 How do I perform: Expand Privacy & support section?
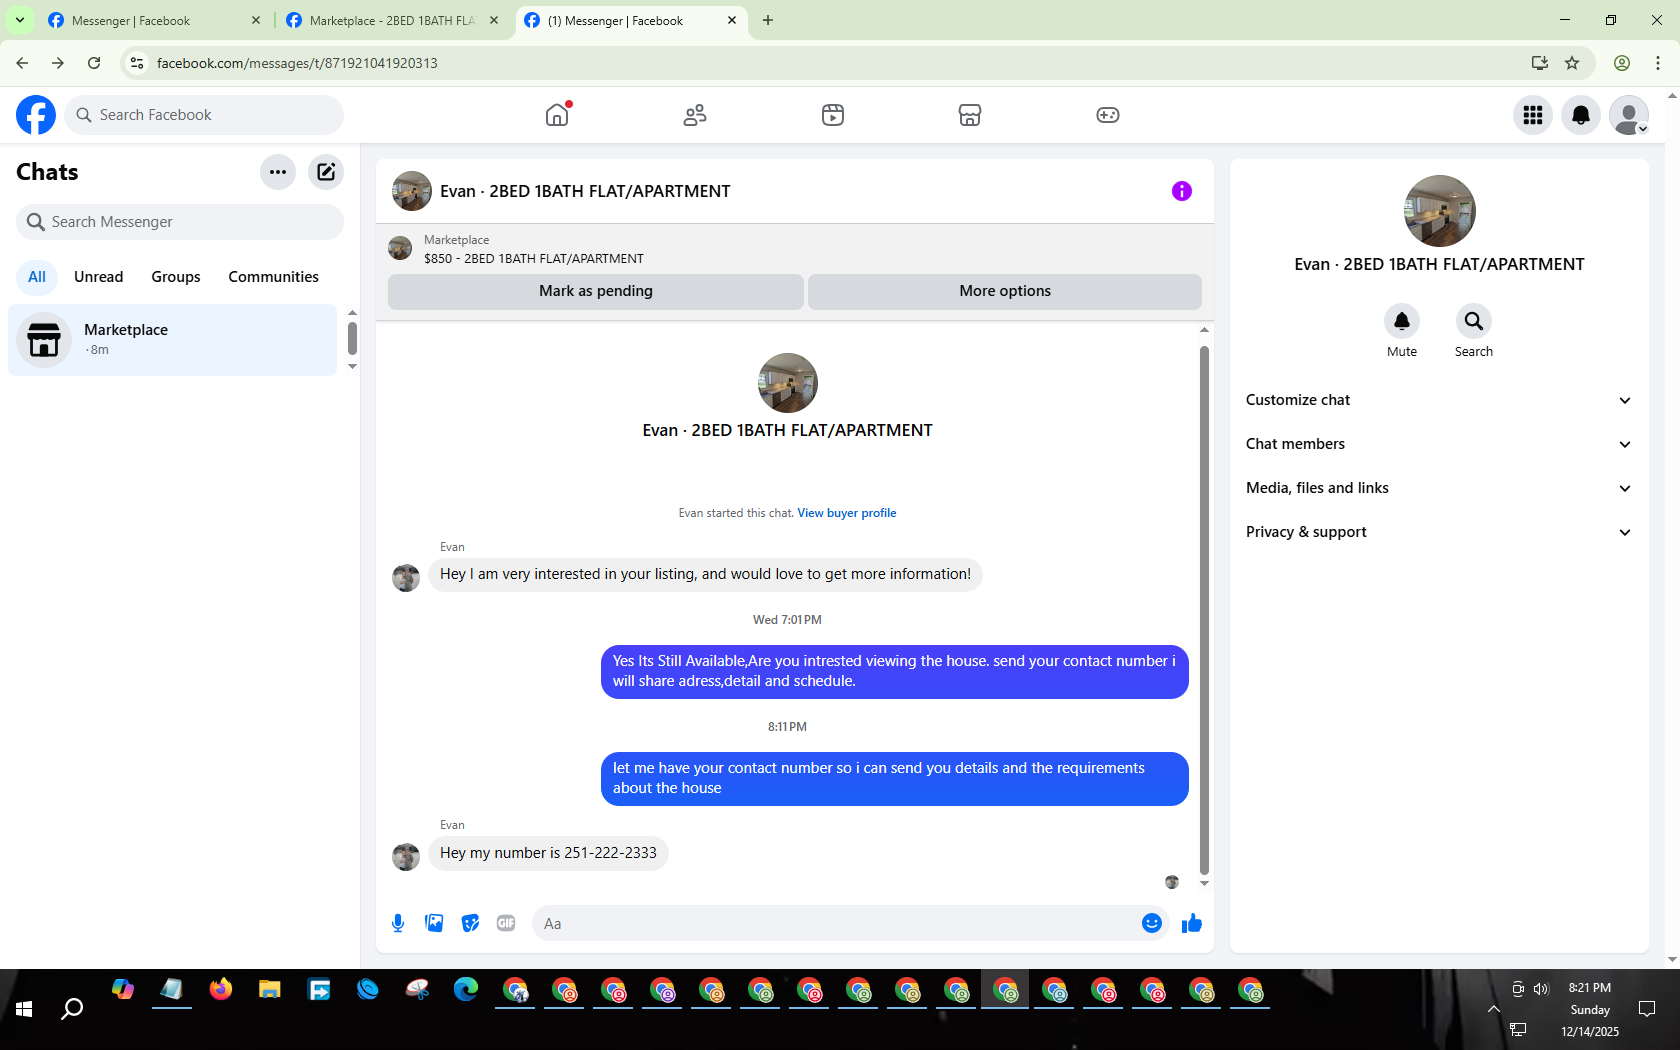tap(1439, 532)
